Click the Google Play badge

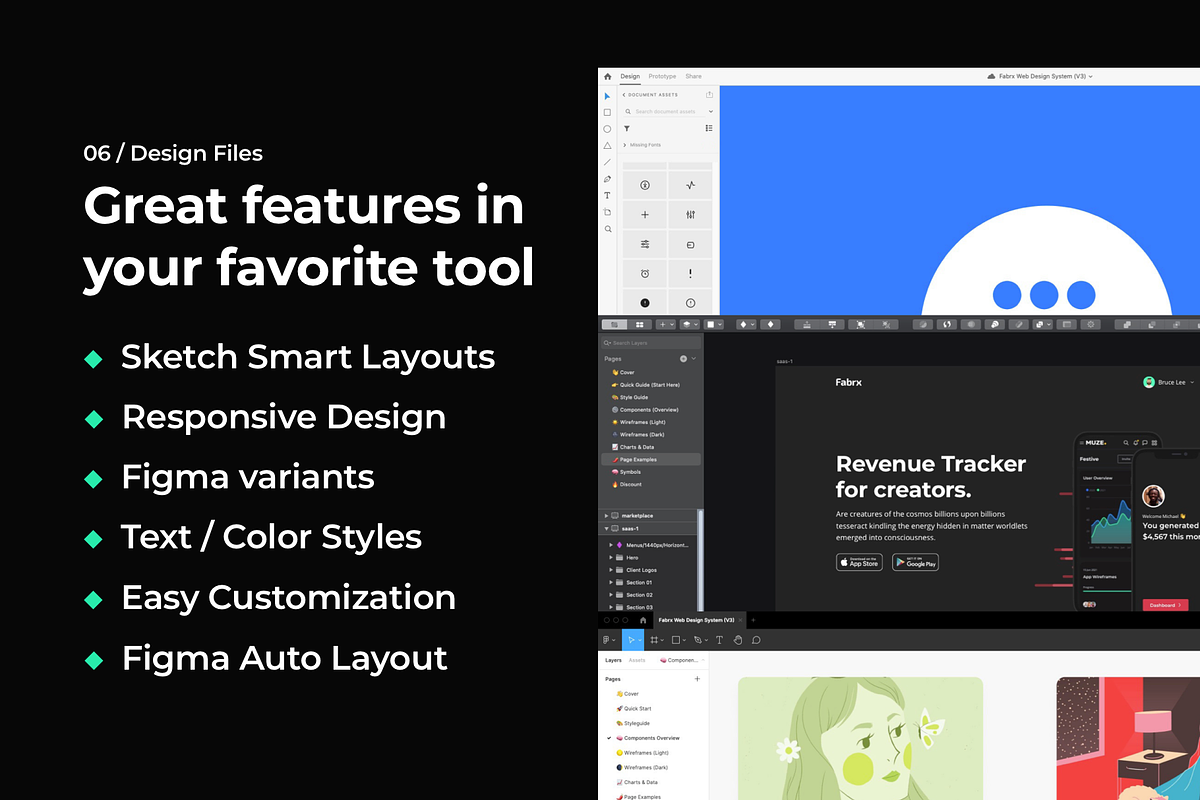point(915,562)
